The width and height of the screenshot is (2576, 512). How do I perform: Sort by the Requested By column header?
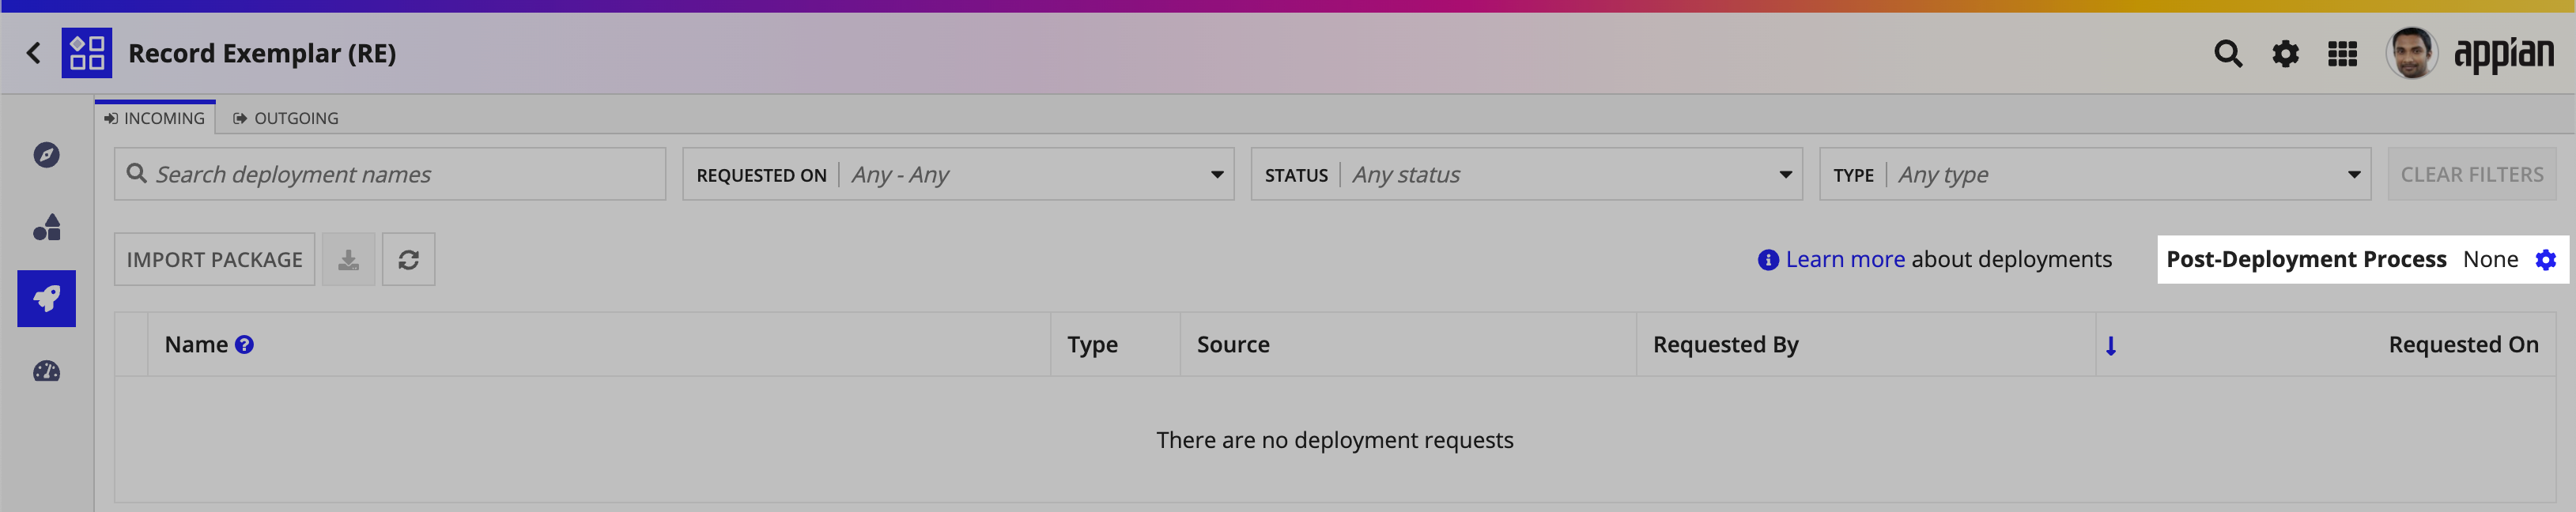click(1725, 344)
